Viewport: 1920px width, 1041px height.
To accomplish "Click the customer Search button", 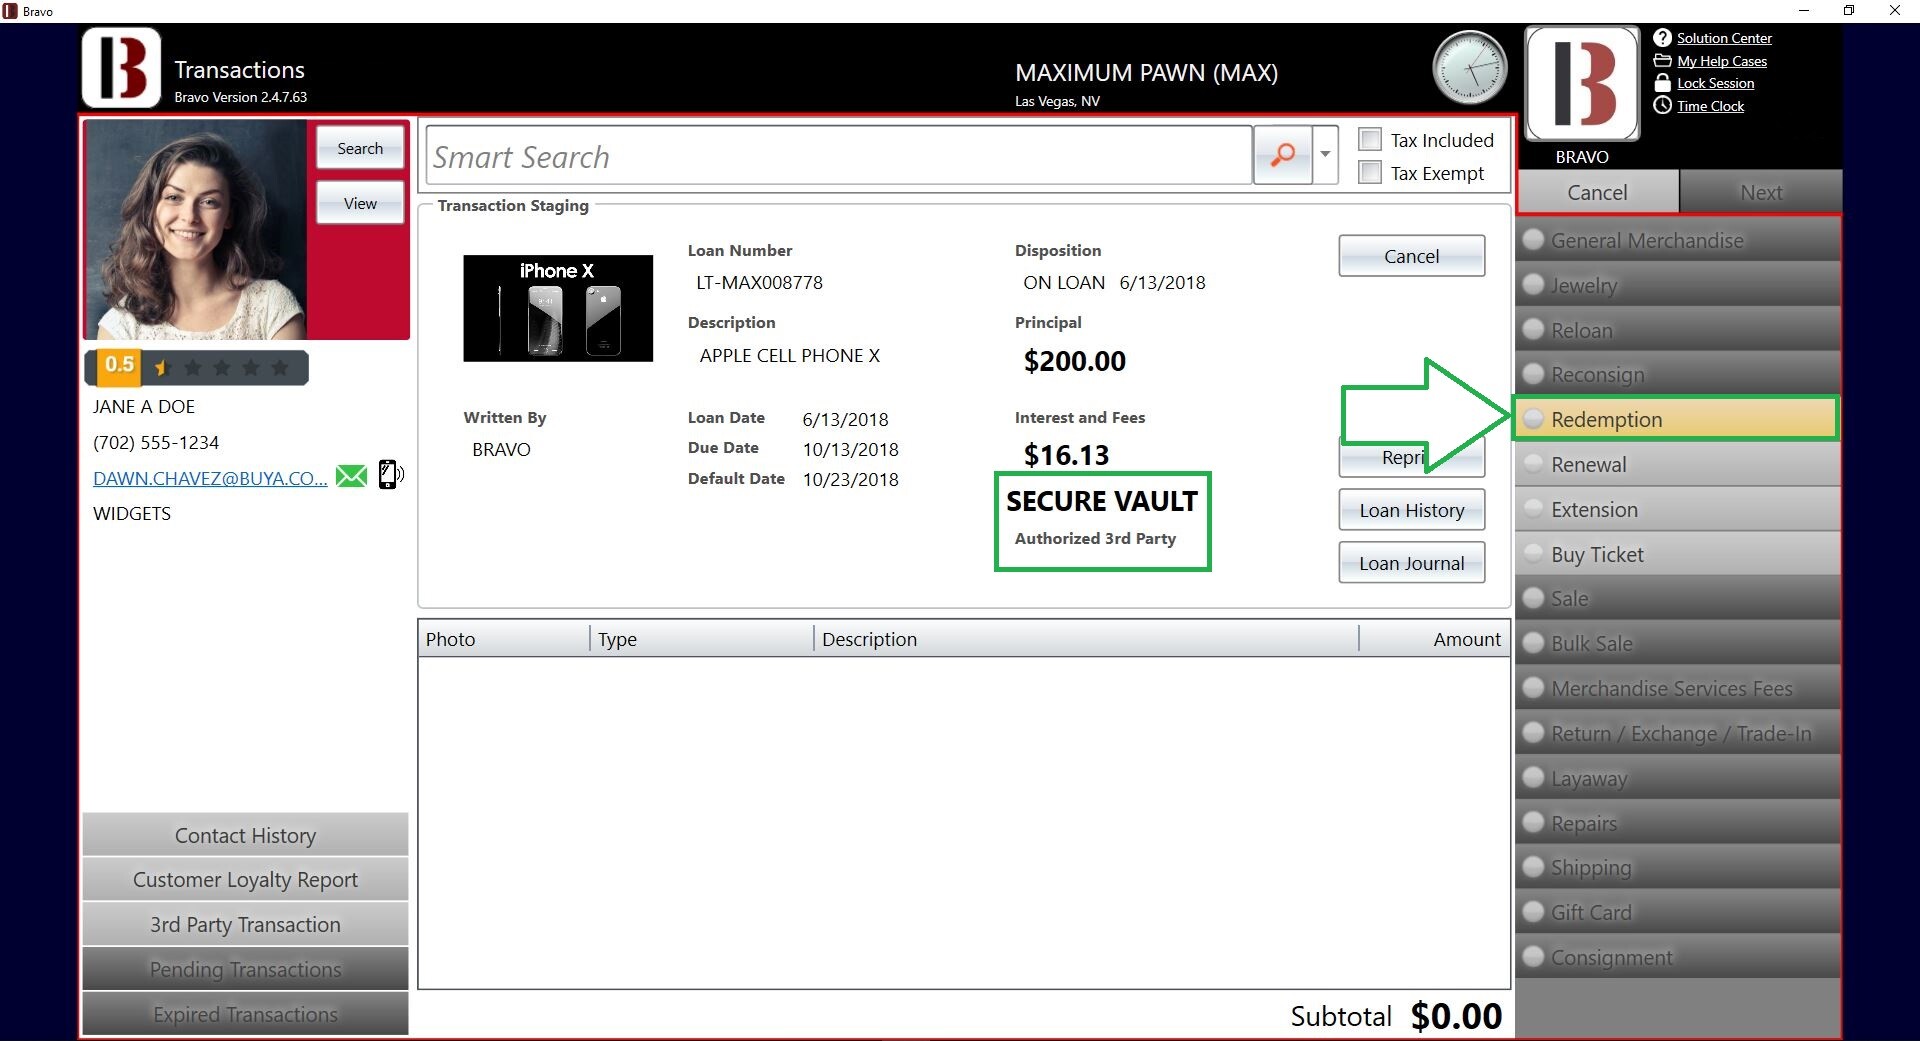I will coord(360,148).
